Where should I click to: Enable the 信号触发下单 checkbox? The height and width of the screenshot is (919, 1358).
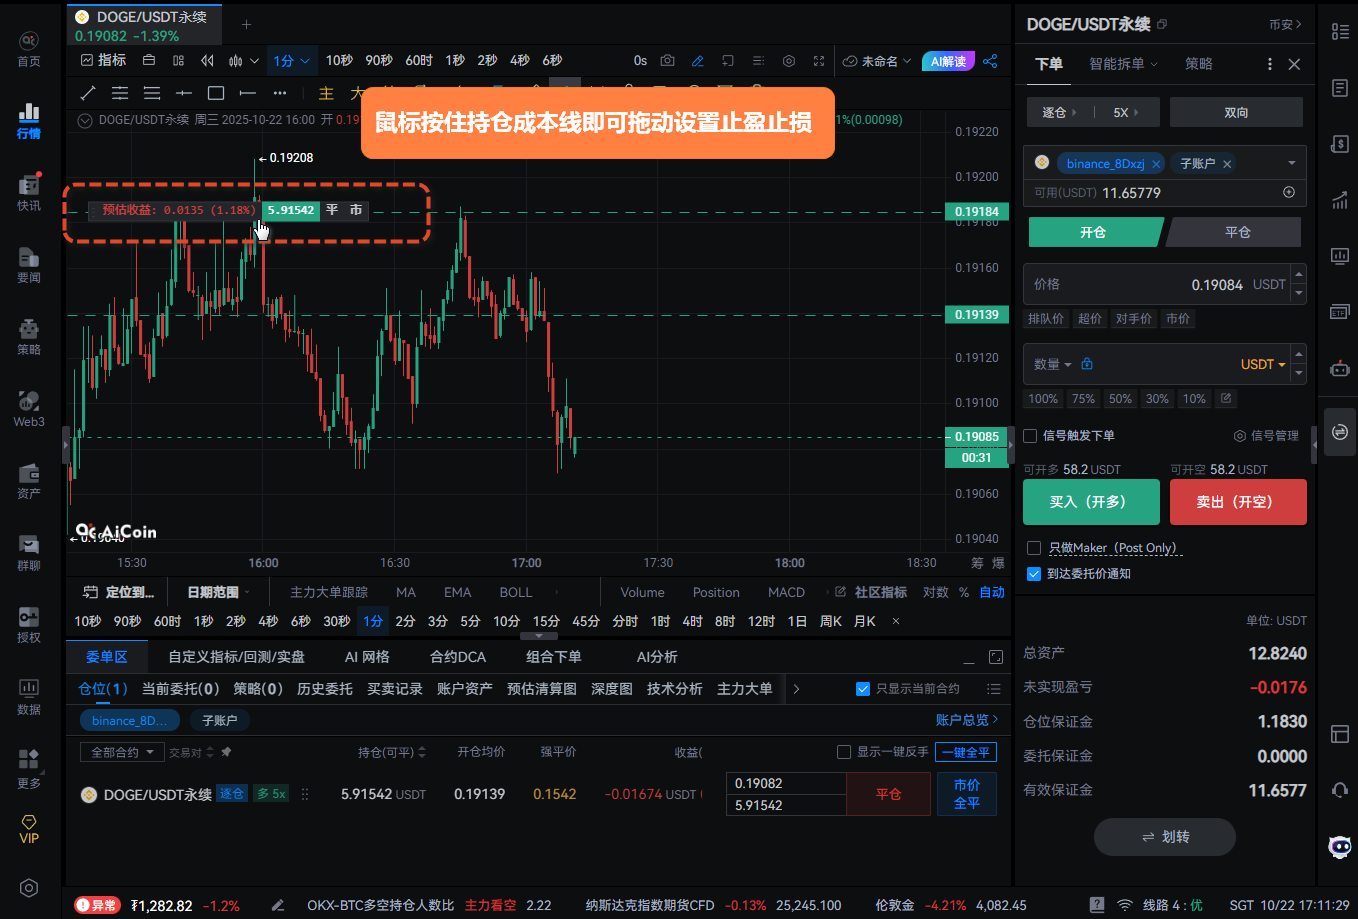(1030, 436)
